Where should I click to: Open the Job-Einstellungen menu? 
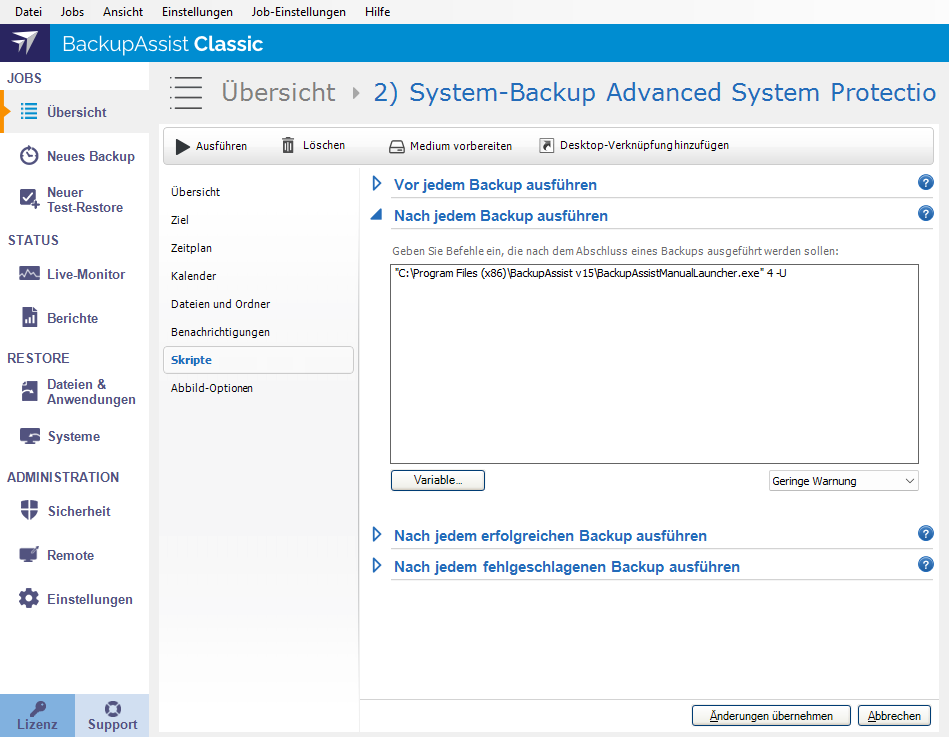click(x=299, y=12)
